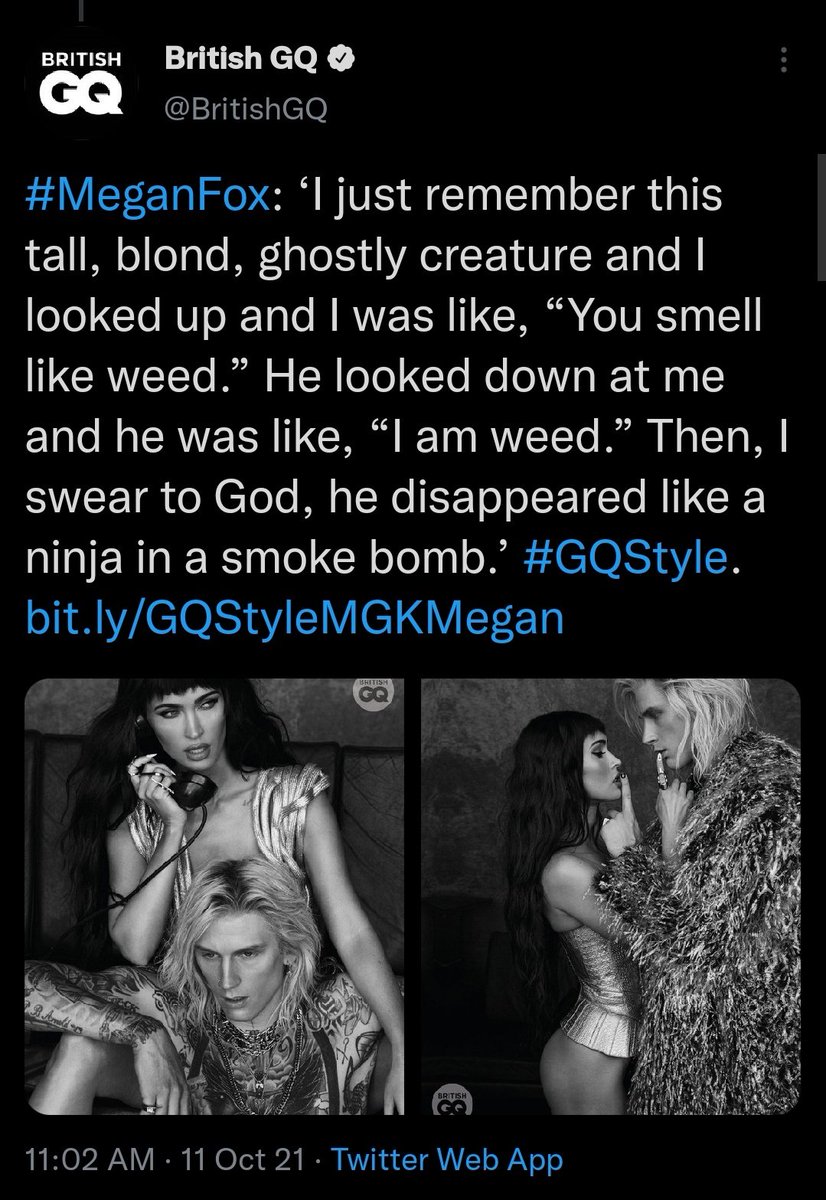View the left photo with telephone
The height and width of the screenshot is (1200, 826).
click(x=215, y=897)
